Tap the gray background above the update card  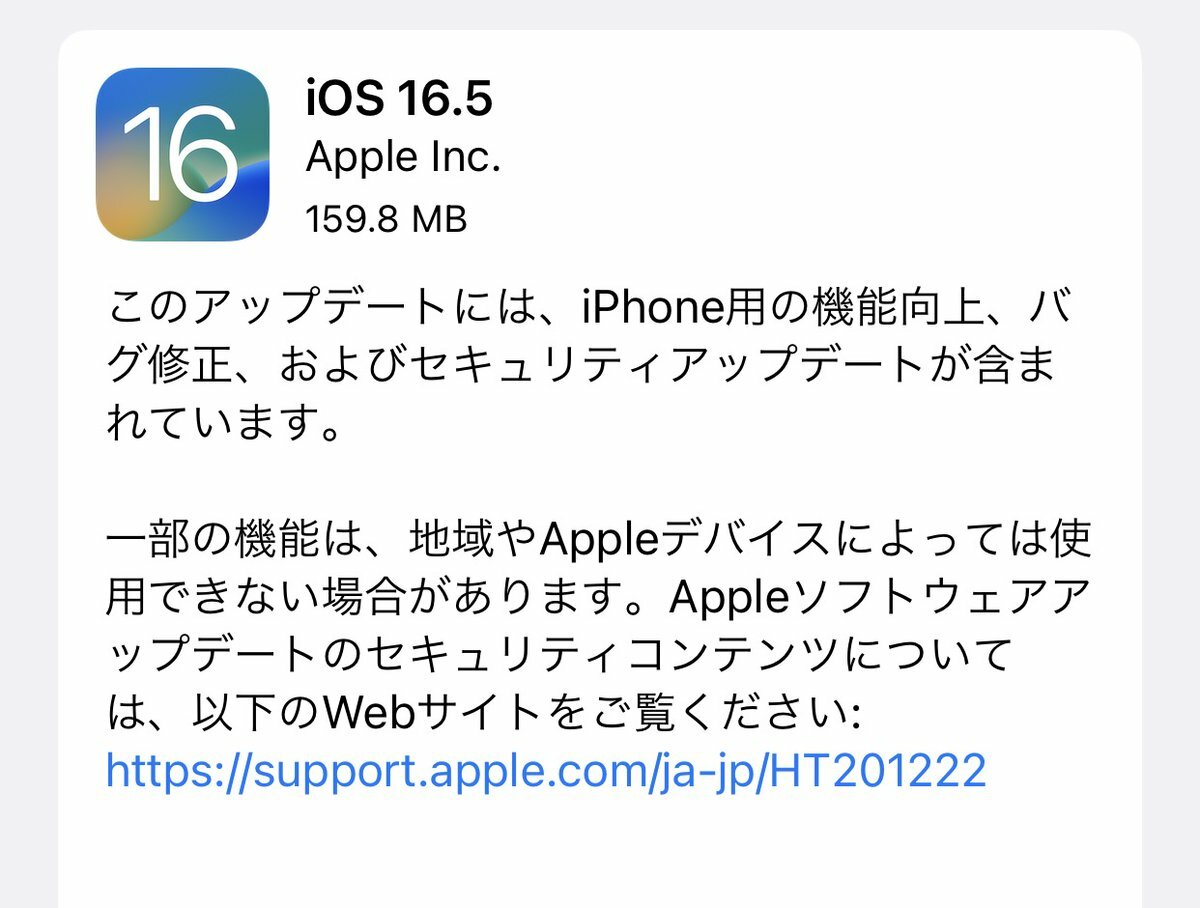(600, 13)
